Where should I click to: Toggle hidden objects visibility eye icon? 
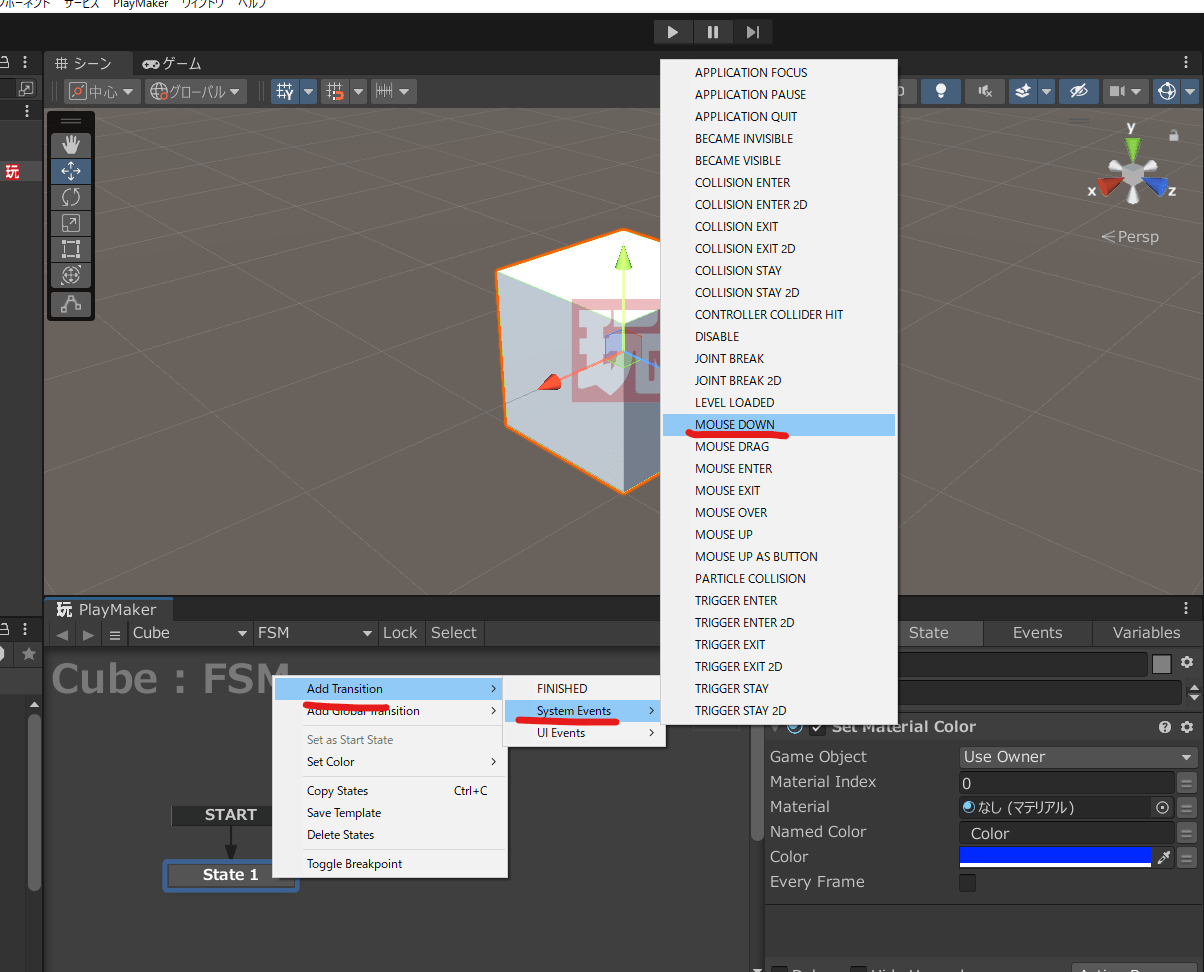1078,91
